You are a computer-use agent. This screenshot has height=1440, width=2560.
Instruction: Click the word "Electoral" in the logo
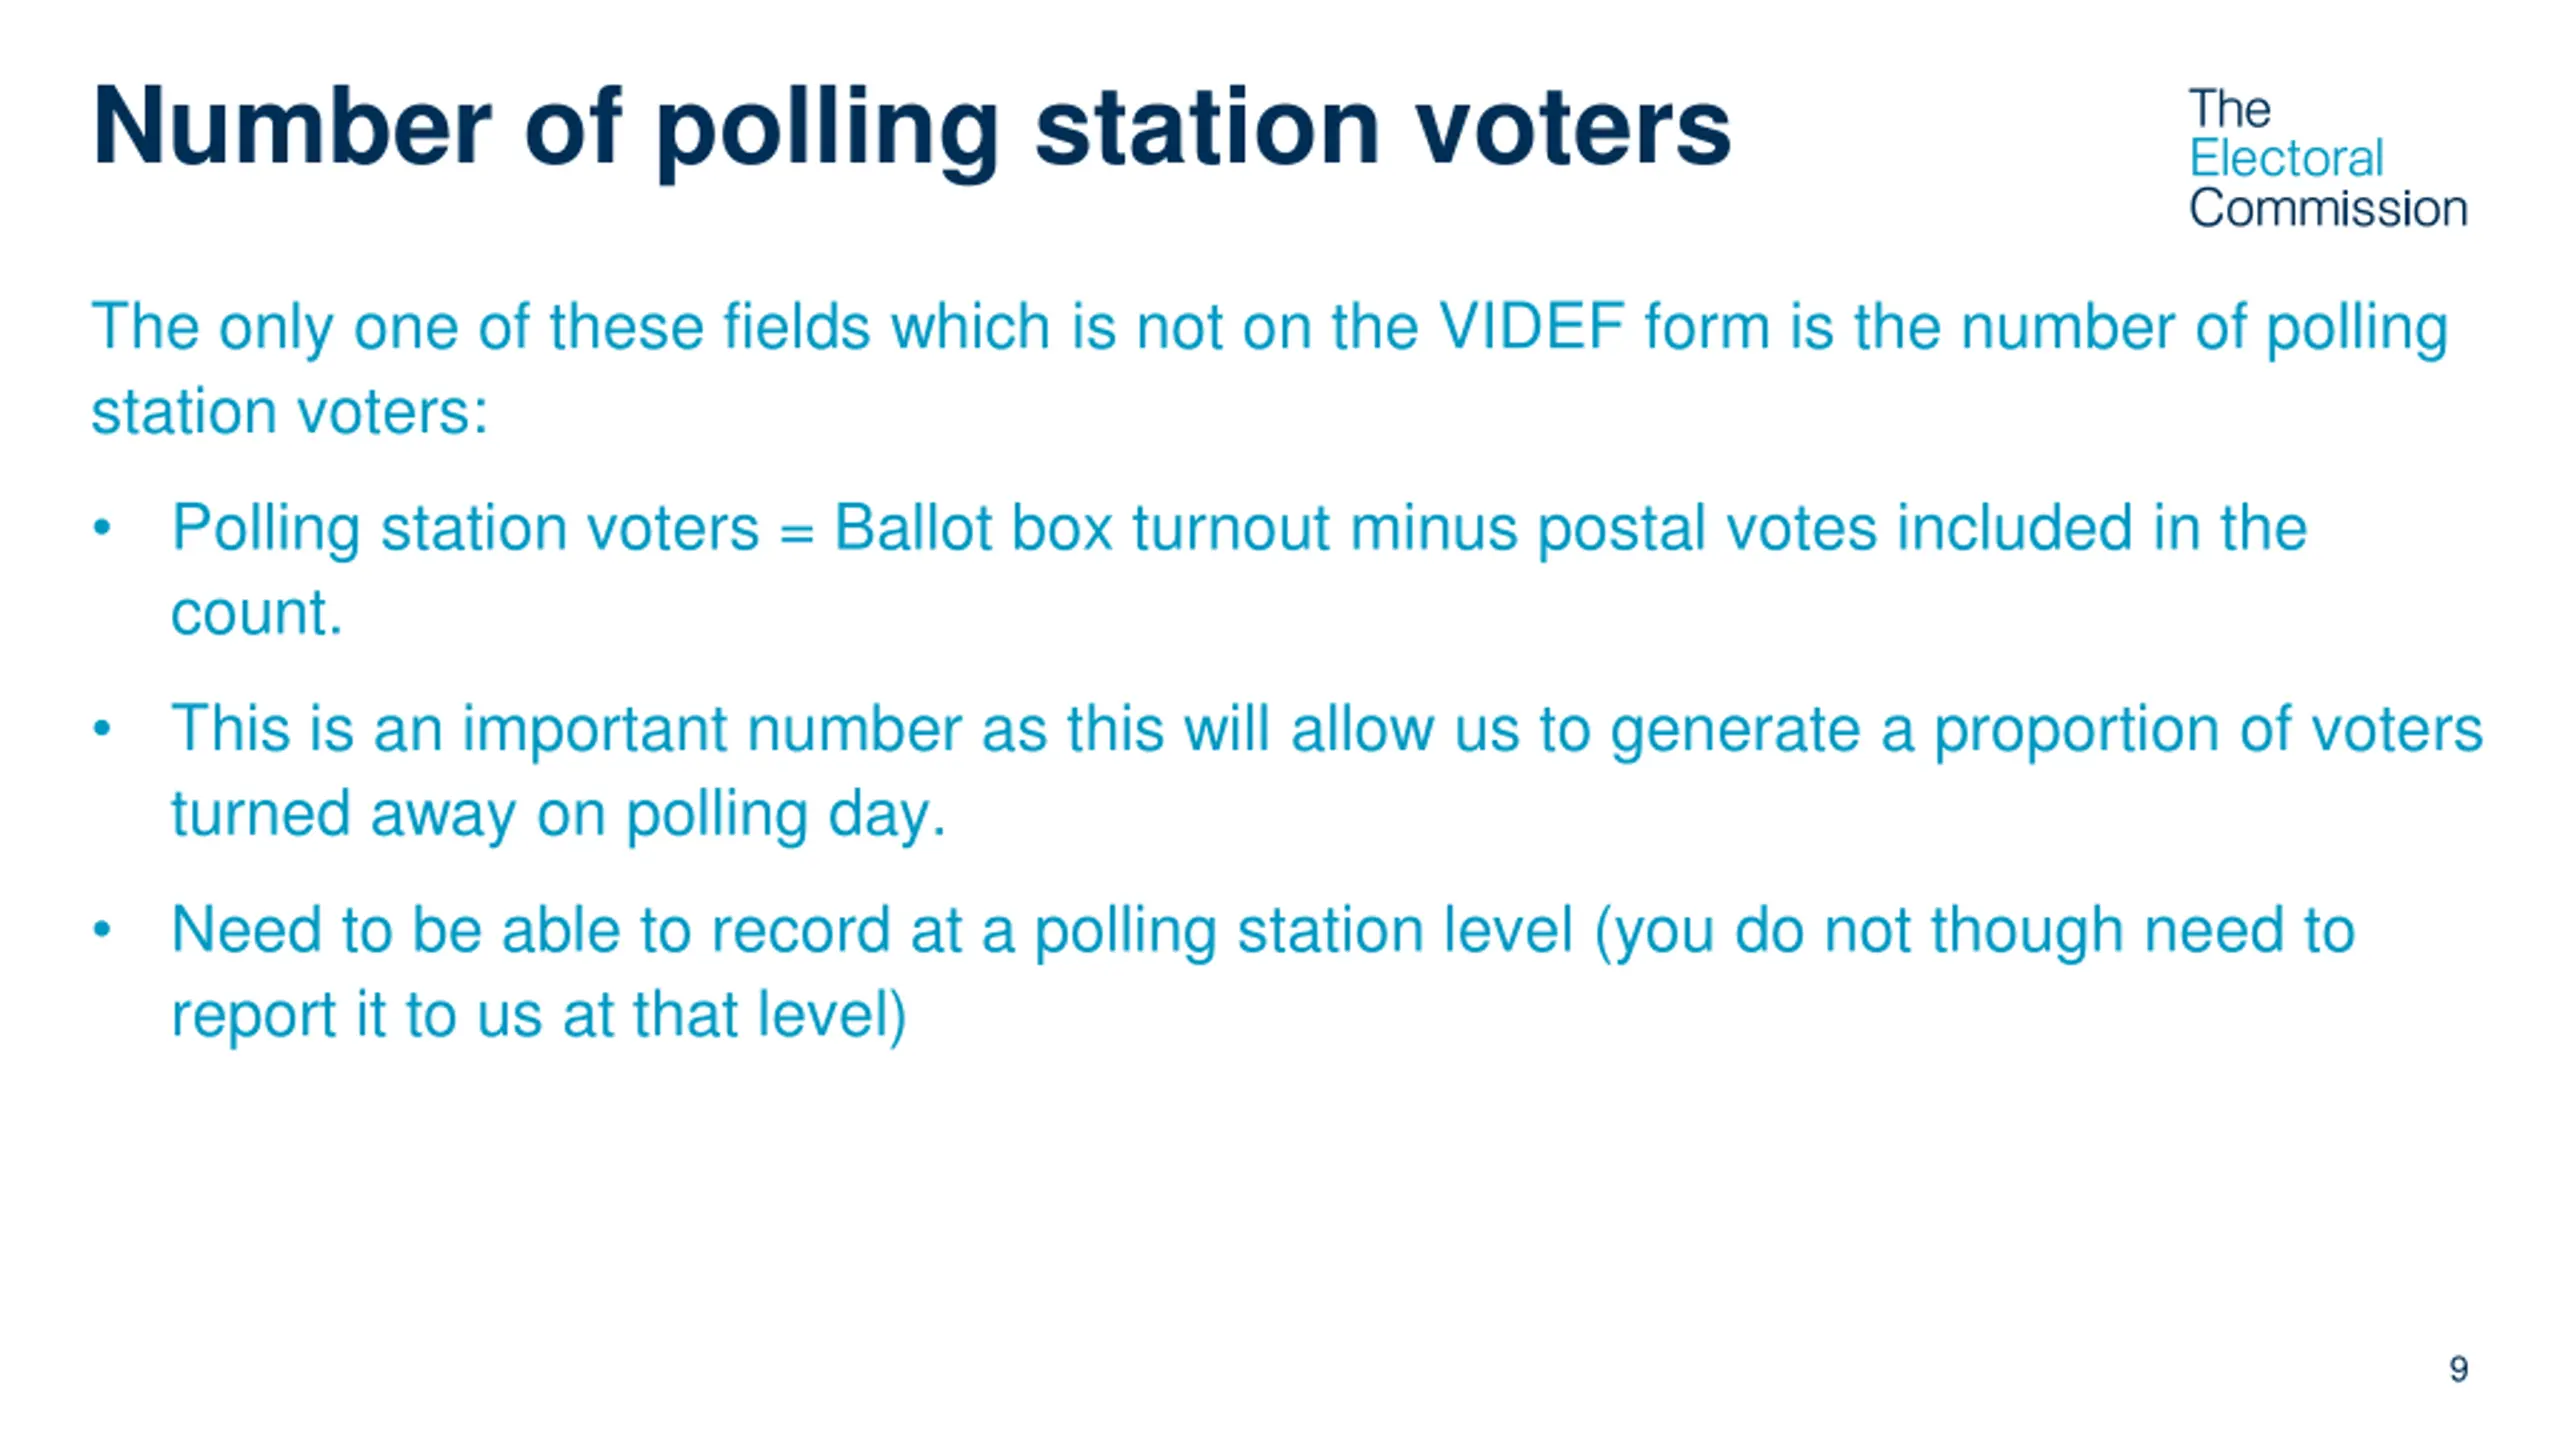tap(2286, 159)
